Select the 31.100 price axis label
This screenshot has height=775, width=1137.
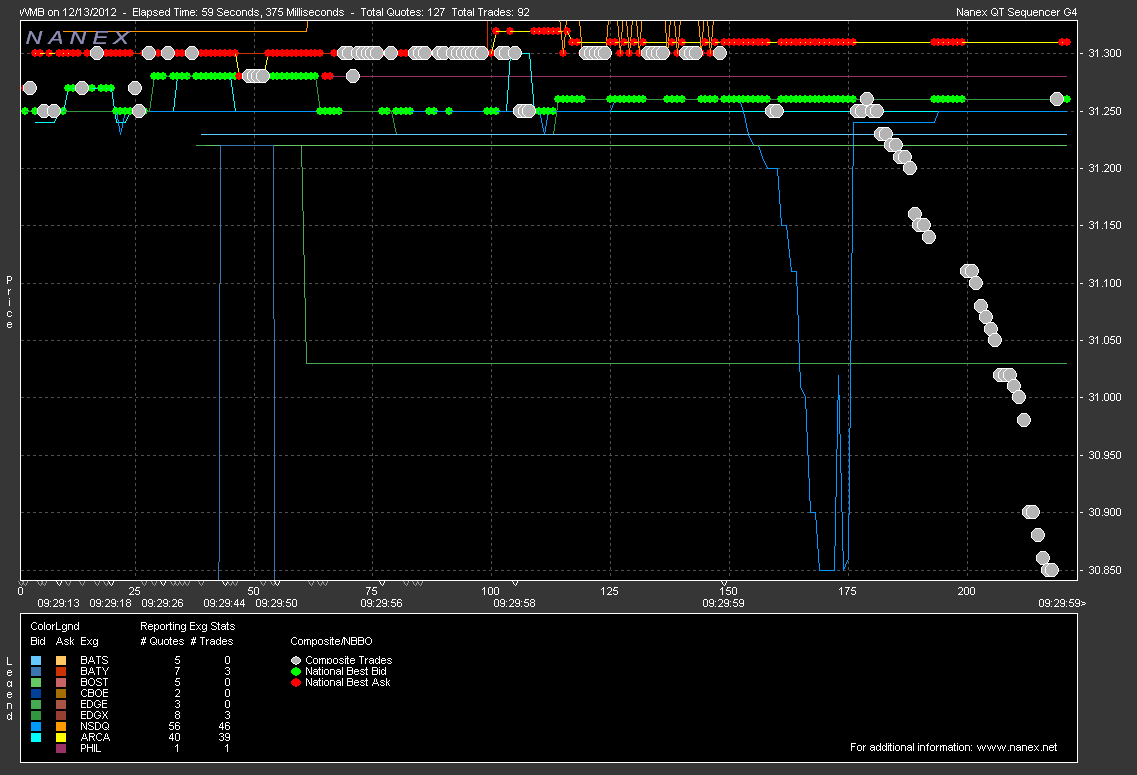pos(1104,283)
